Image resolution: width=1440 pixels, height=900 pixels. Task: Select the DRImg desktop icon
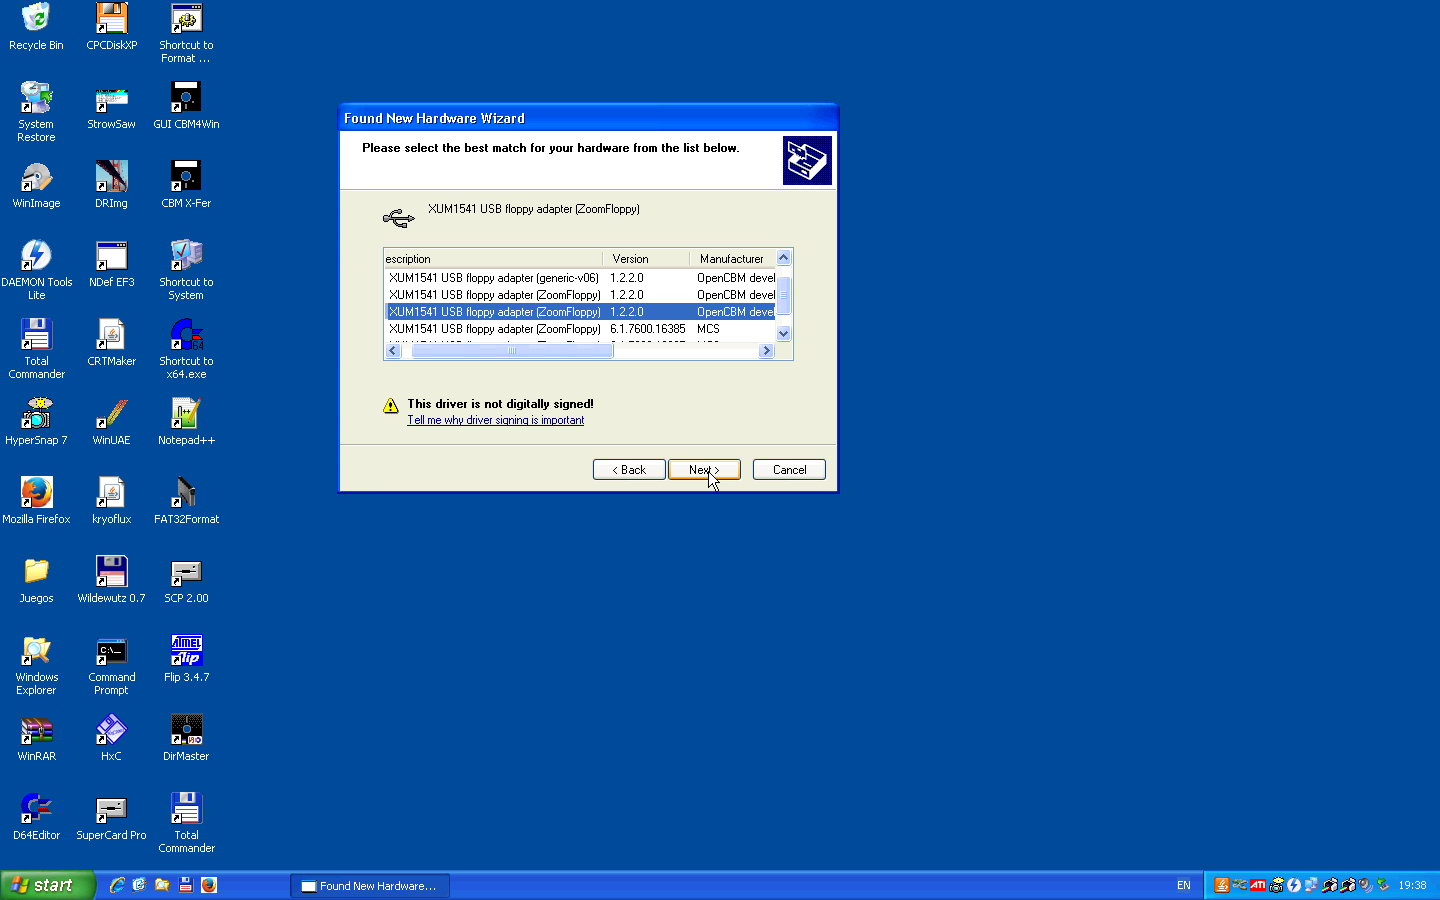tap(111, 185)
